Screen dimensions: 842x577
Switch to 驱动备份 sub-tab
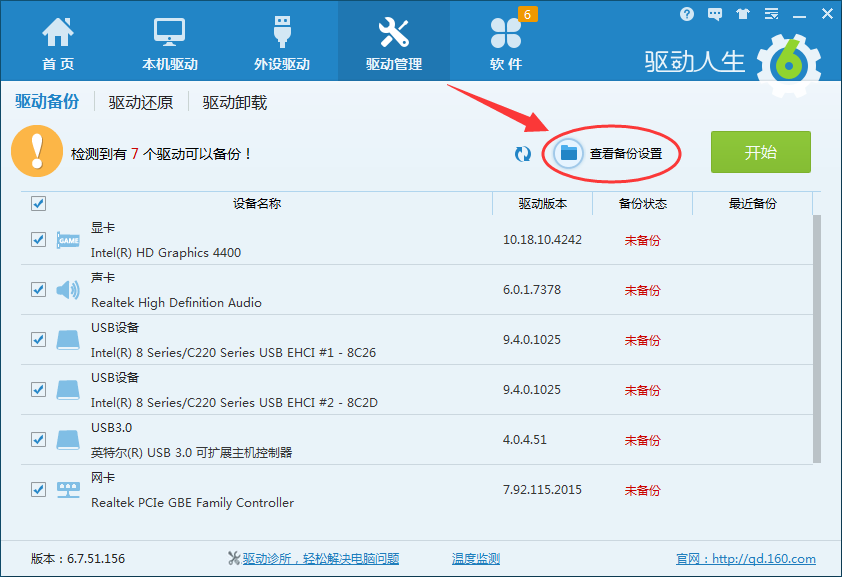(47, 101)
